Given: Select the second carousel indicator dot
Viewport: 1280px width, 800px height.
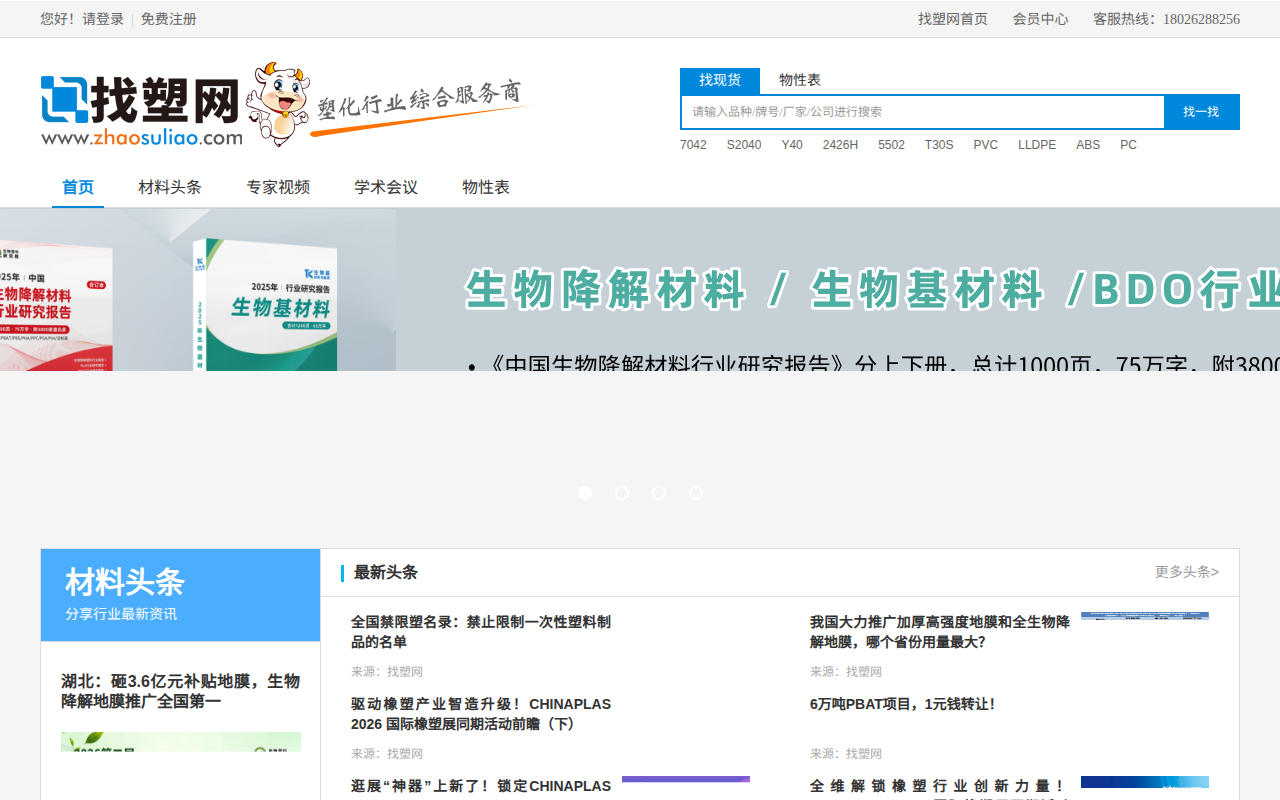Looking at the screenshot, I should 622,493.
